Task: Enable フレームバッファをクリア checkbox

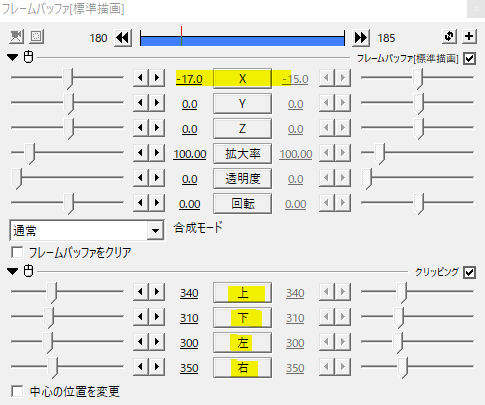Action: point(17,252)
